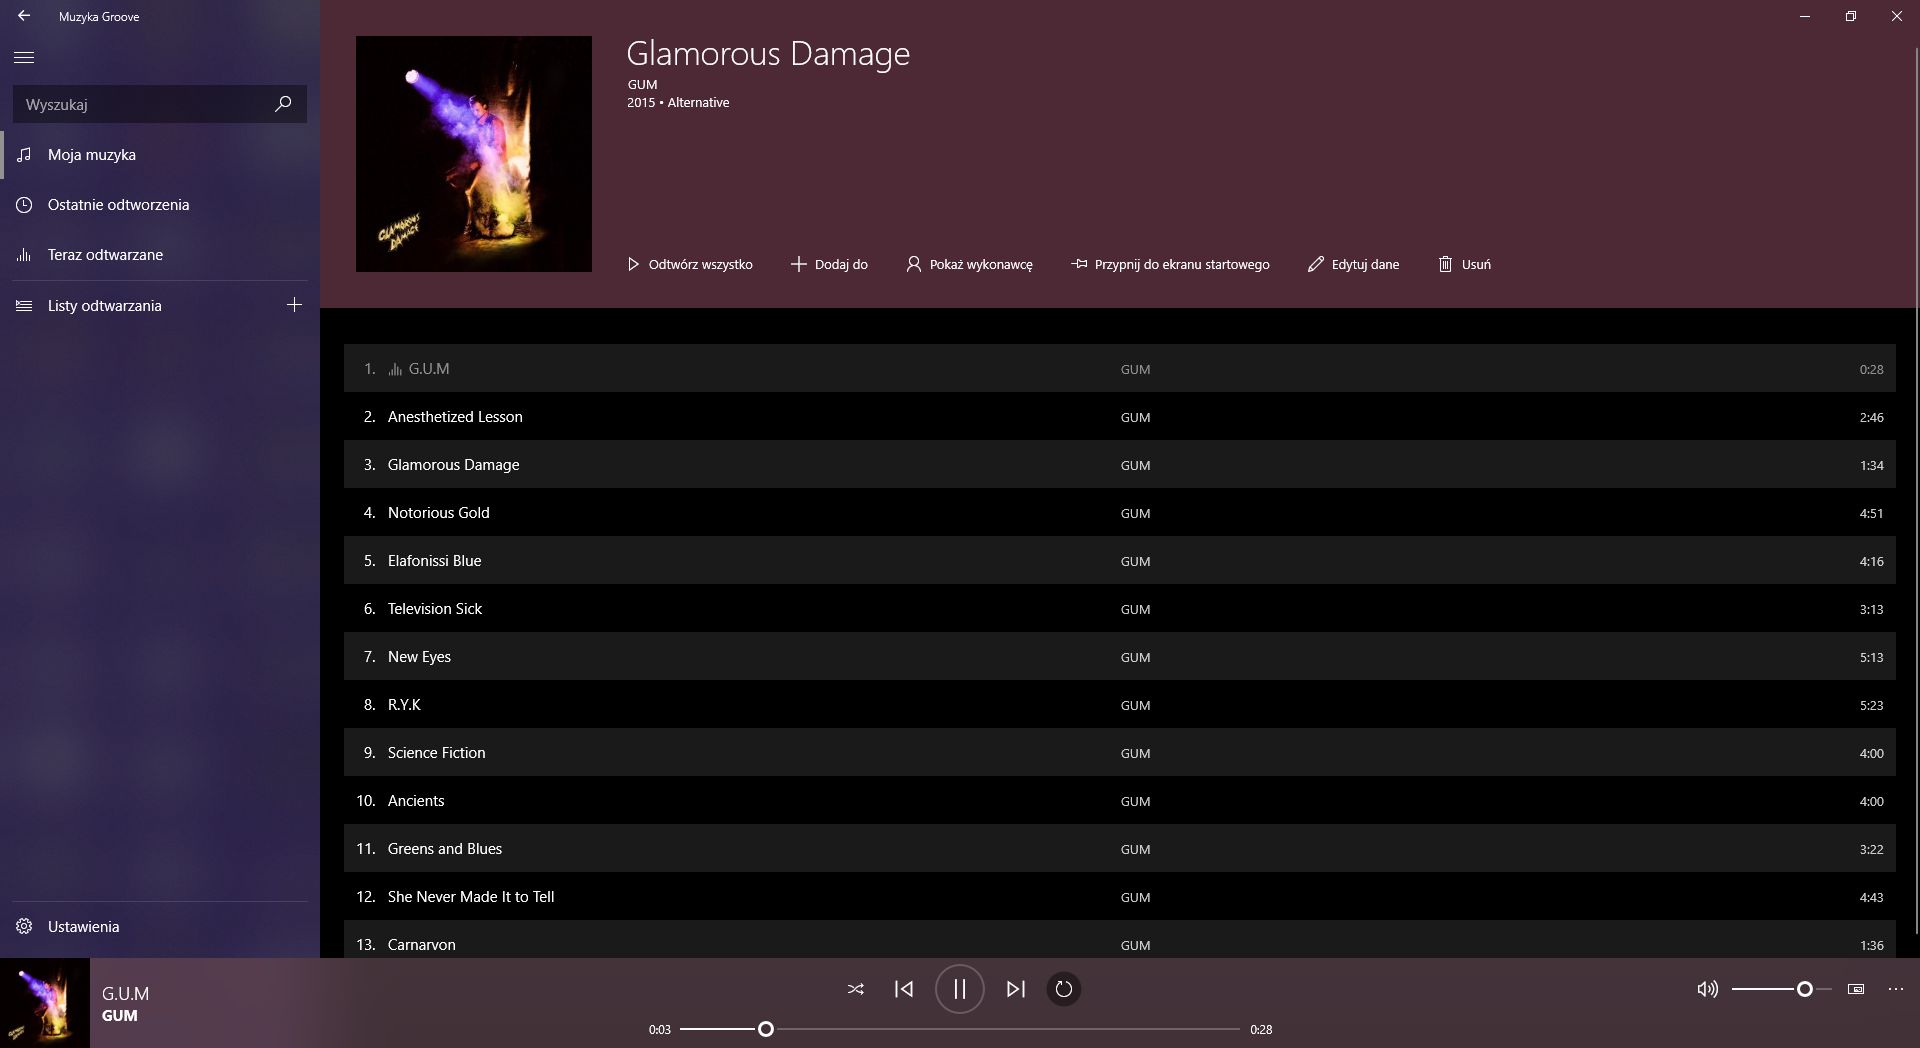Mute audio using the speaker icon

(1707, 989)
